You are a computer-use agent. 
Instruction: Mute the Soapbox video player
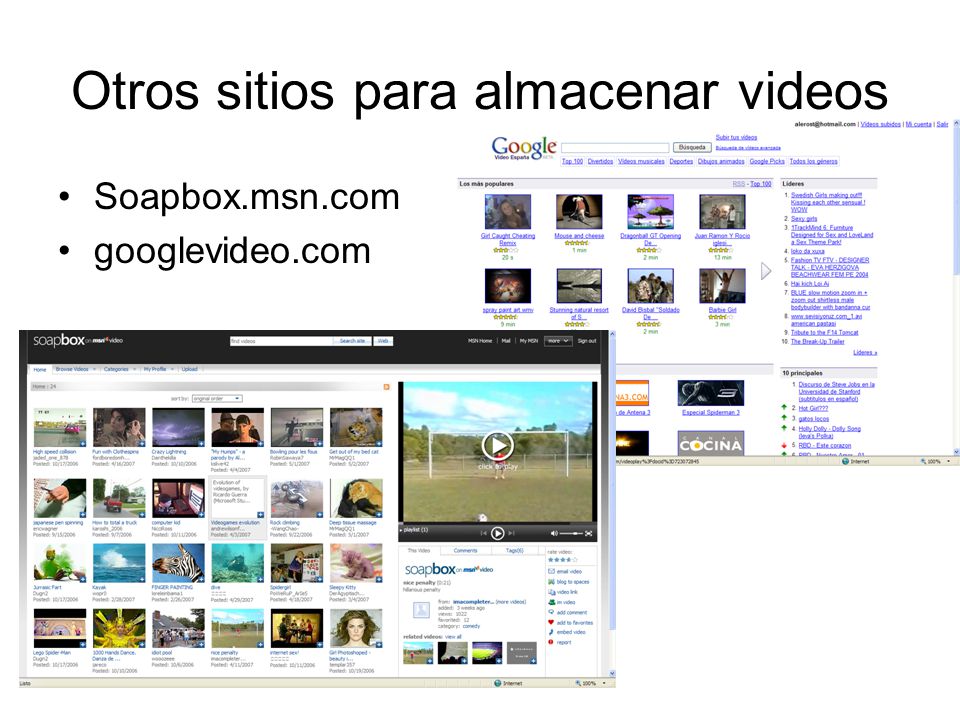[554, 533]
